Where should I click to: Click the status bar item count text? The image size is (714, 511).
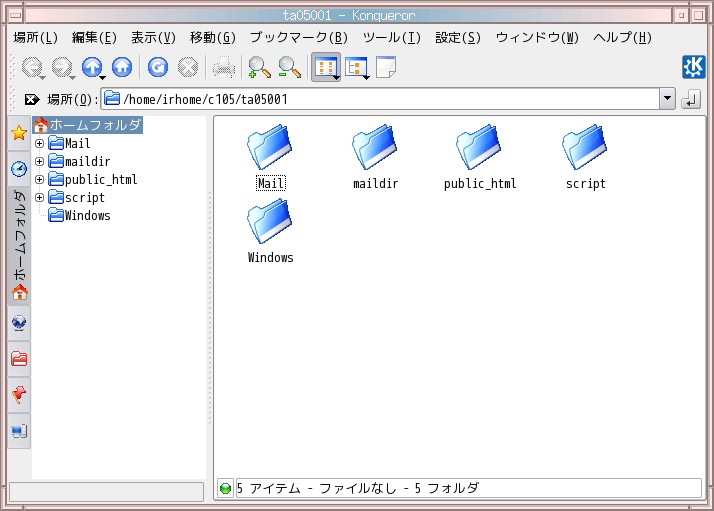(357, 488)
